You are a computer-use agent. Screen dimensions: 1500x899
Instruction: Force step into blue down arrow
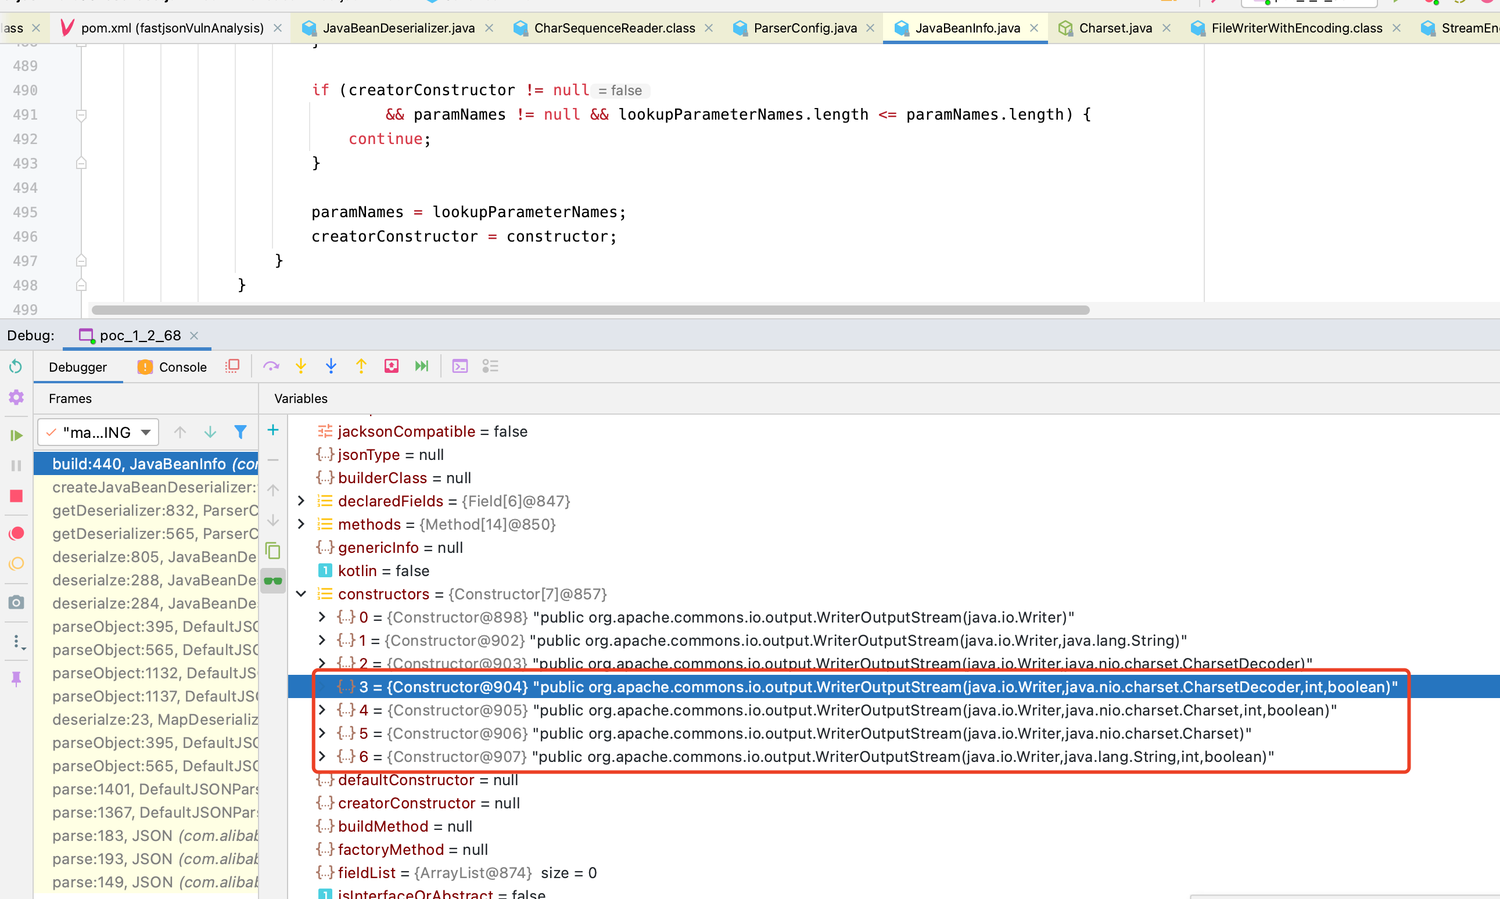331,367
